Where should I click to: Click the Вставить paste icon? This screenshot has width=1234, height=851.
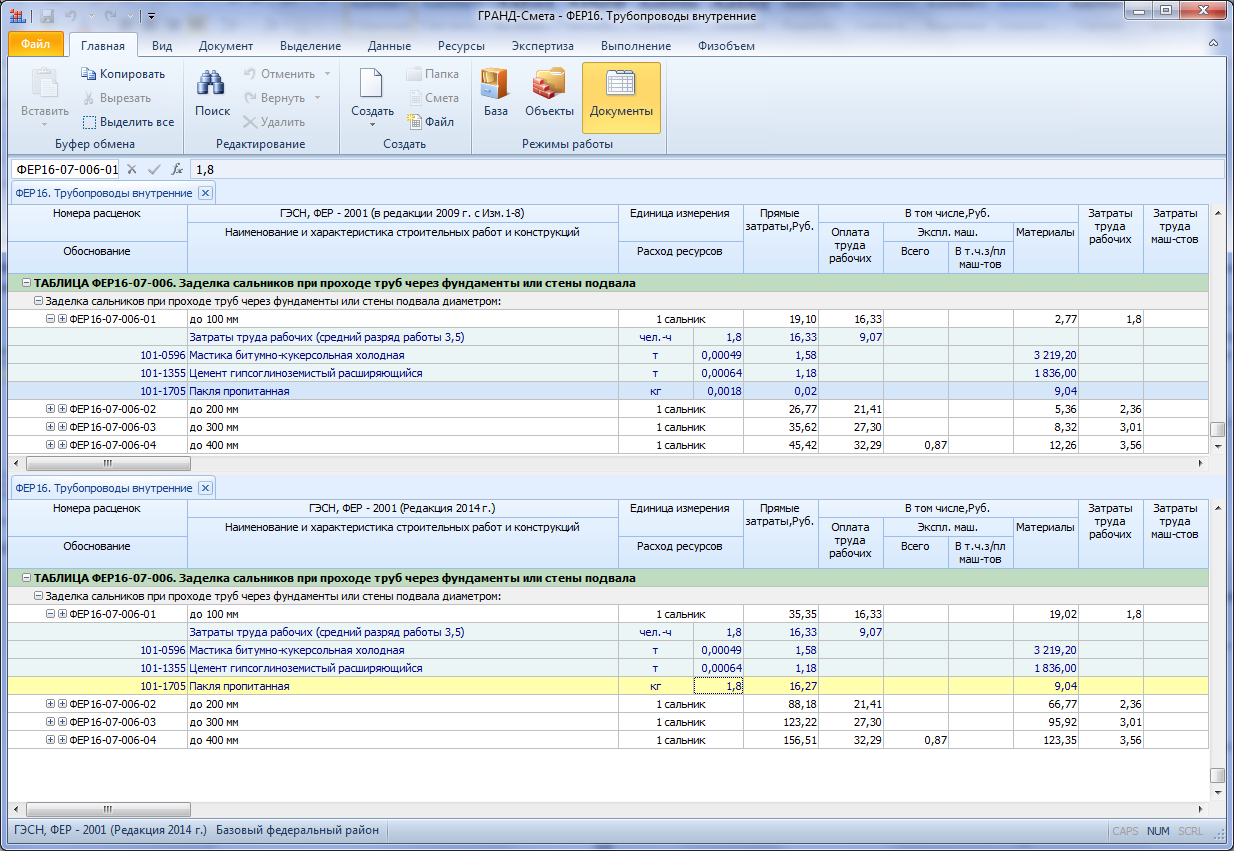[x=44, y=83]
